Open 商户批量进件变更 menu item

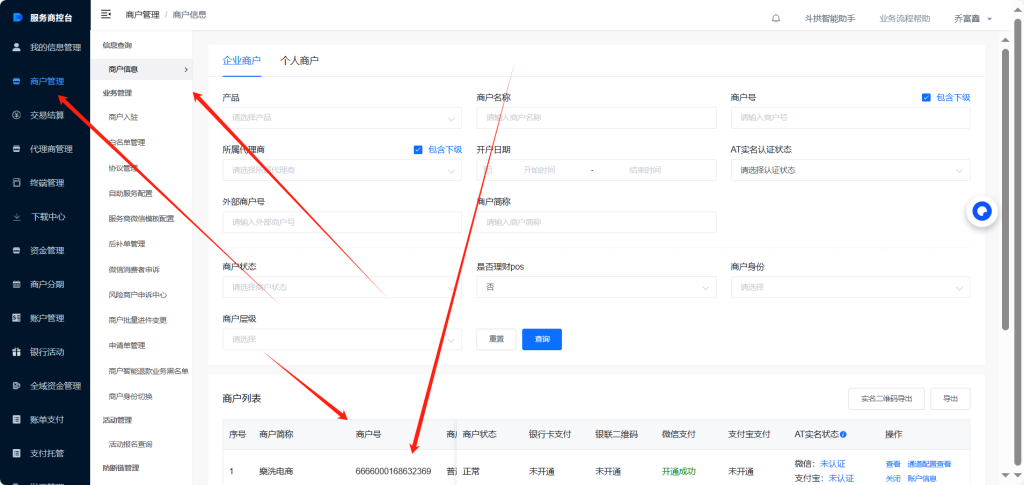[x=138, y=321]
